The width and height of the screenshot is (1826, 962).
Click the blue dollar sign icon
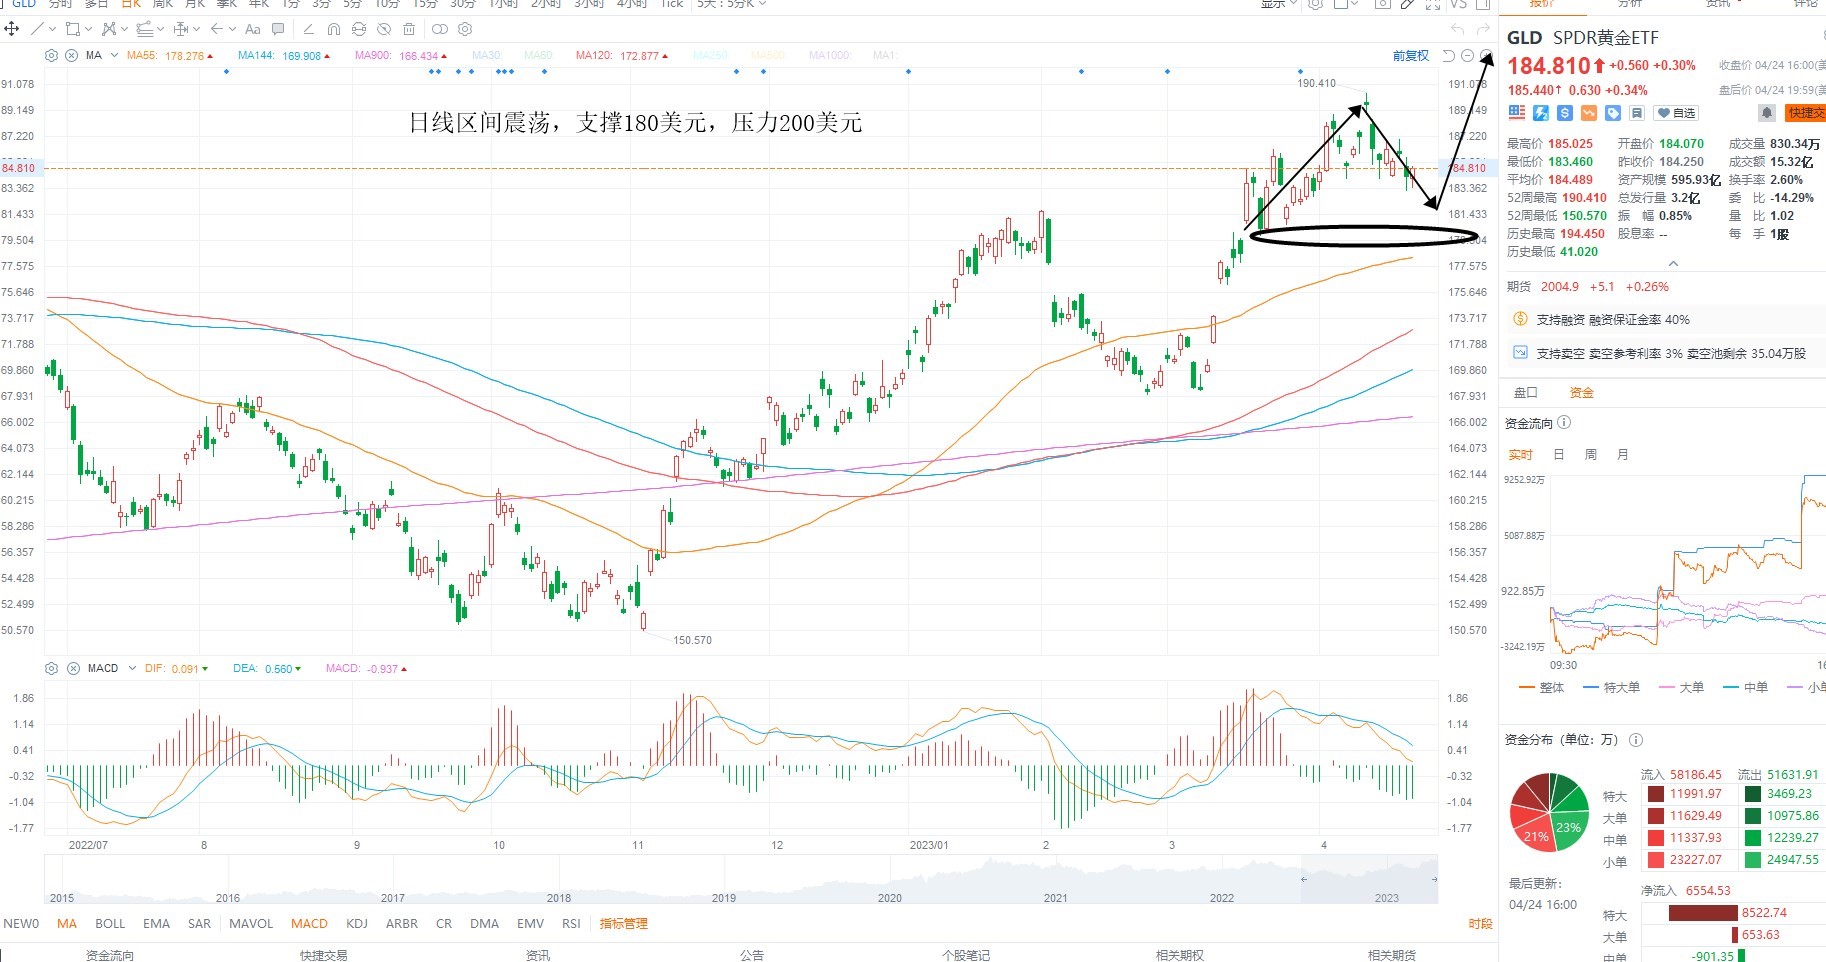(1565, 113)
